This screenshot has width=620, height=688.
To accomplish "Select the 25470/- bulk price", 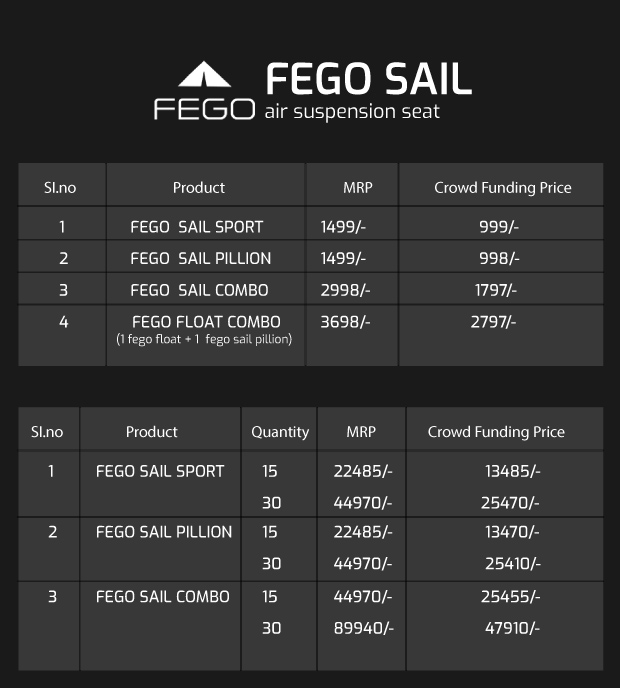I will (510, 502).
